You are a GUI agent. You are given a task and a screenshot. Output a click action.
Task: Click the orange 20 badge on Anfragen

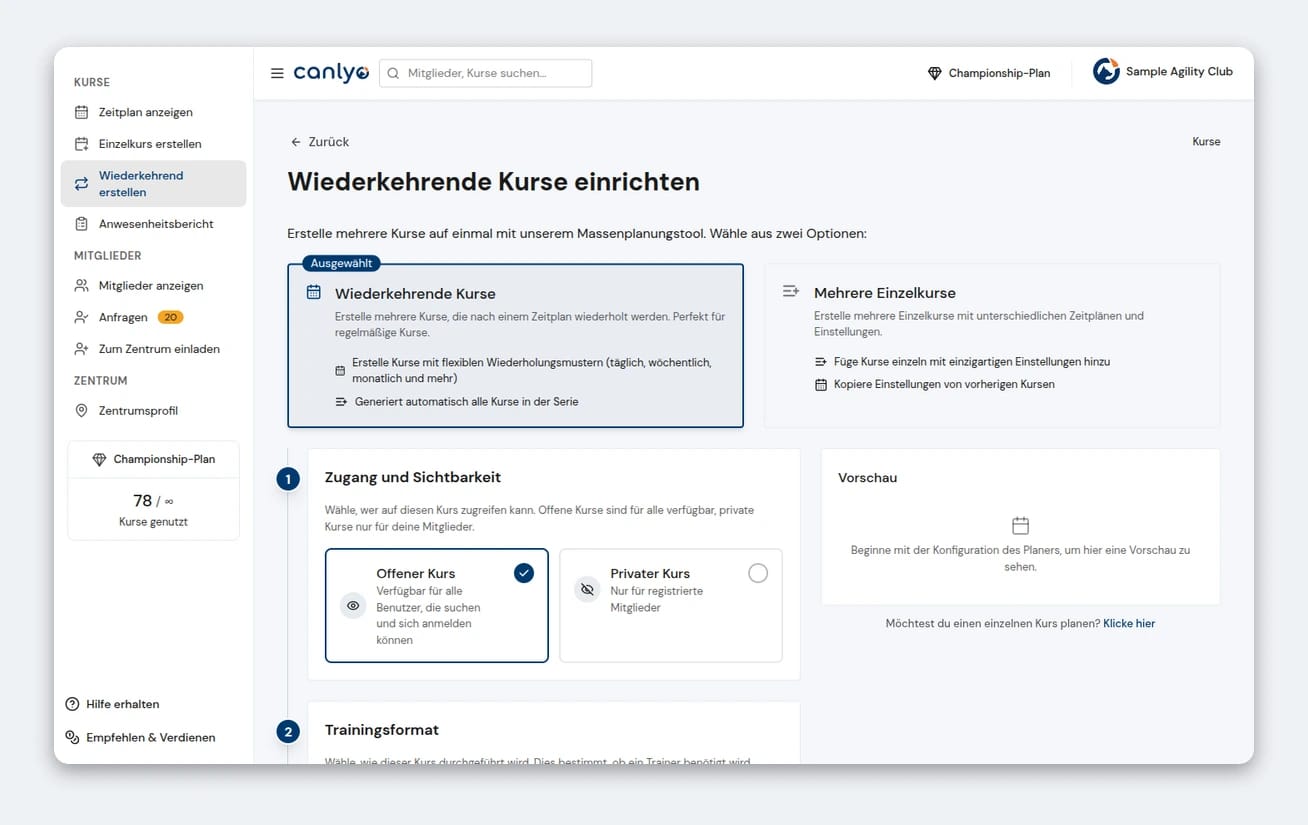(170, 317)
